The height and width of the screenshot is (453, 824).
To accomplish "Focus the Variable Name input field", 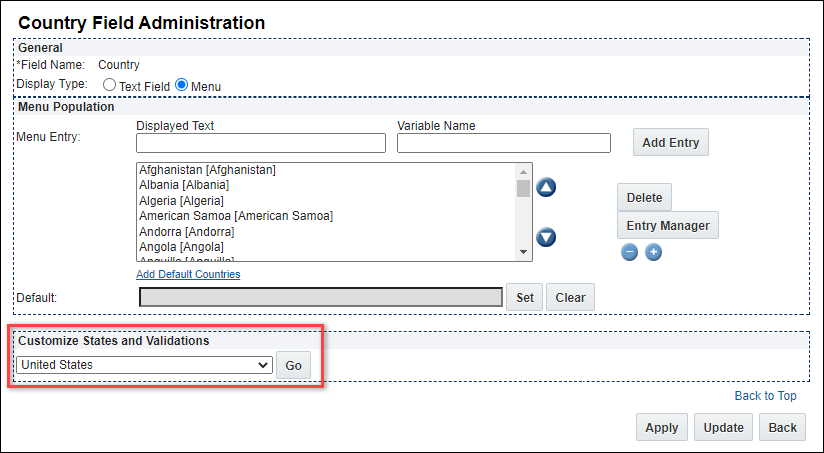I will pos(503,143).
